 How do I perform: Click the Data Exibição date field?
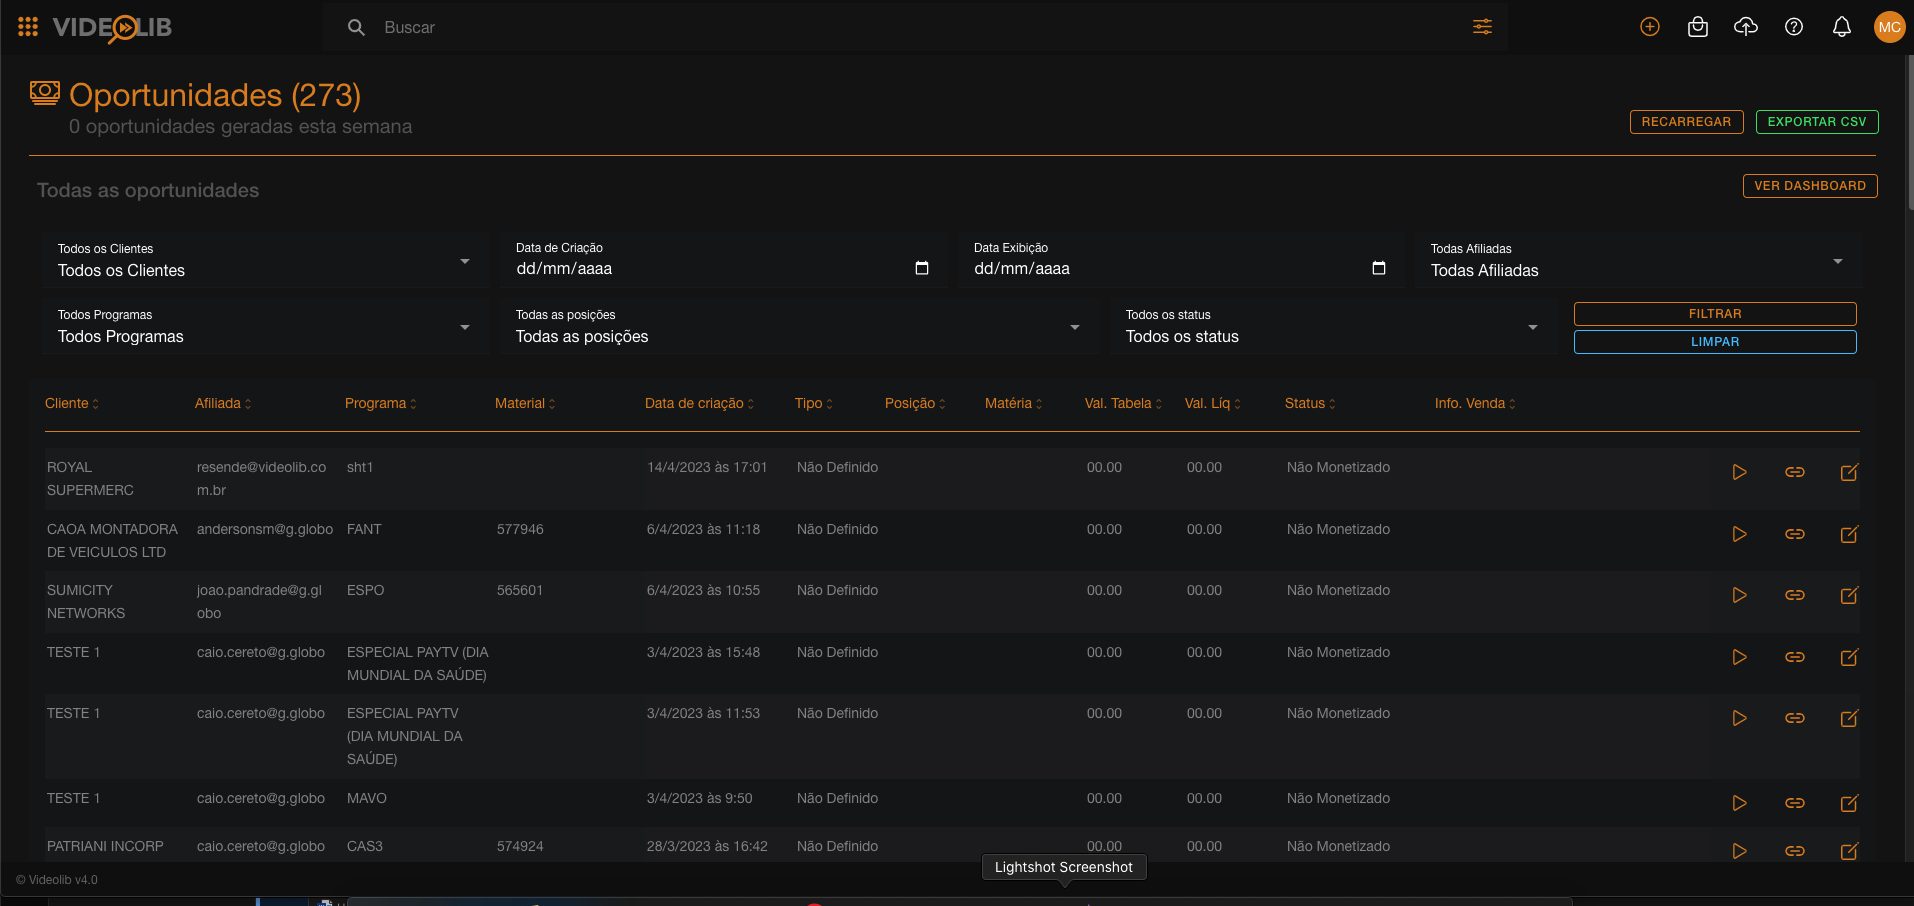point(1180,261)
